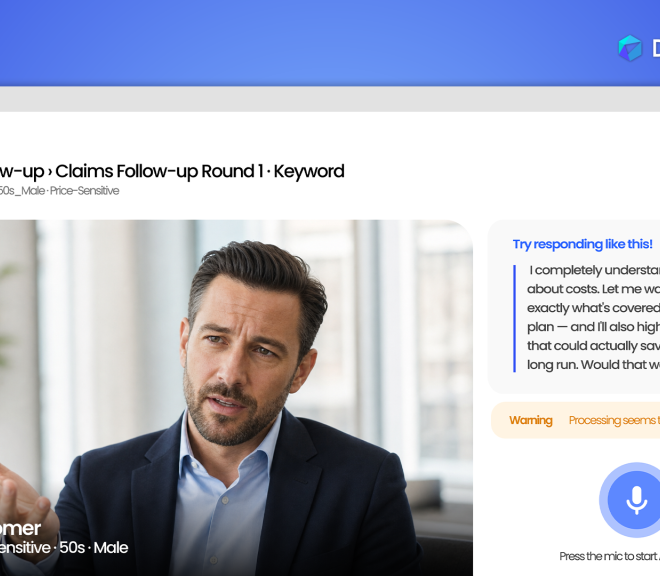
Task: Click the '50s · Male' caption on the video
Action: click(93, 548)
